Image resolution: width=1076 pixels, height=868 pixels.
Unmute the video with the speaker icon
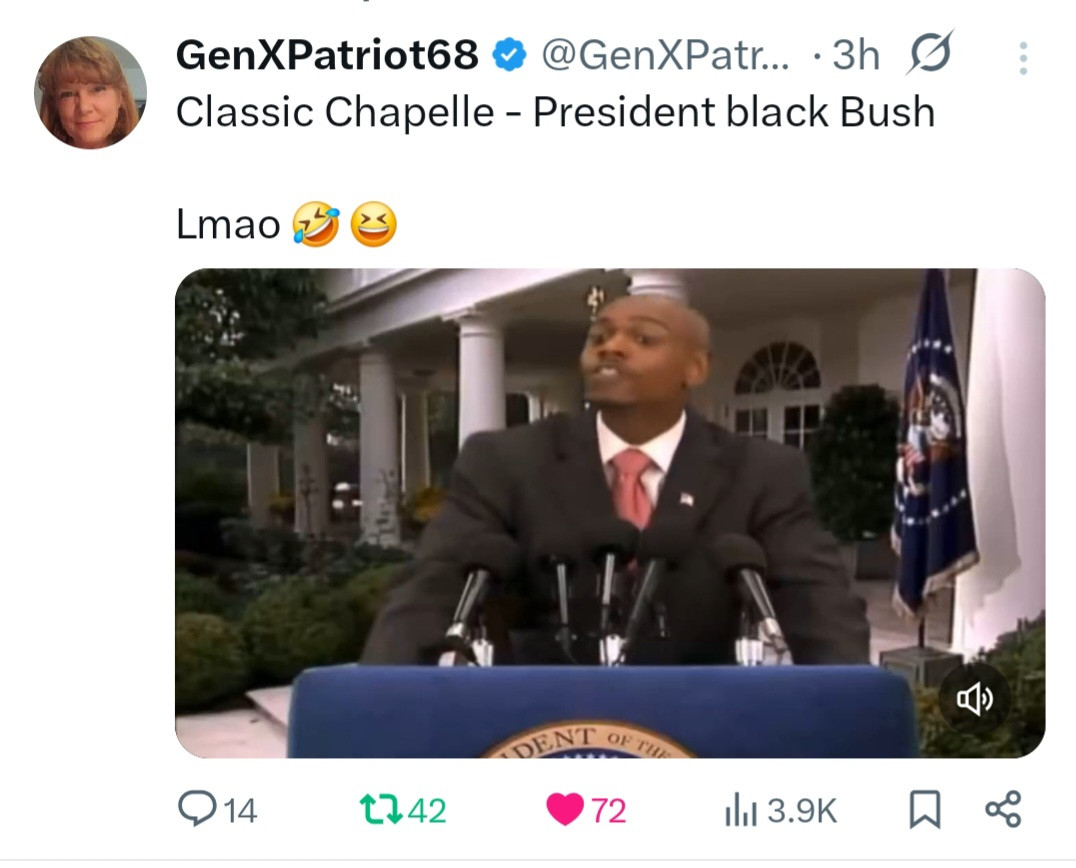click(974, 699)
